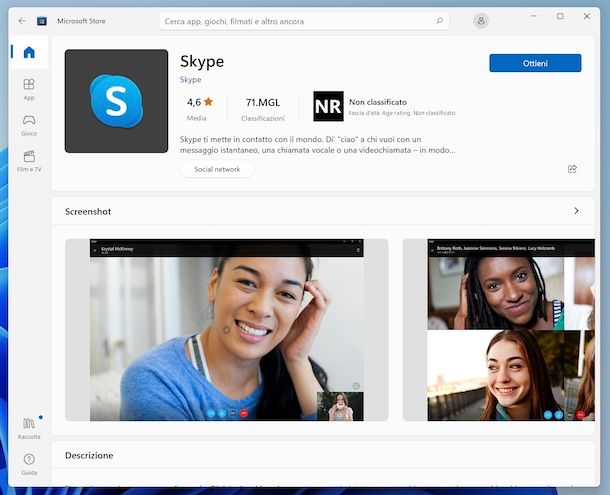Open the user account profile icon
Viewport: 610px width, 495px height.
[481, 21]
